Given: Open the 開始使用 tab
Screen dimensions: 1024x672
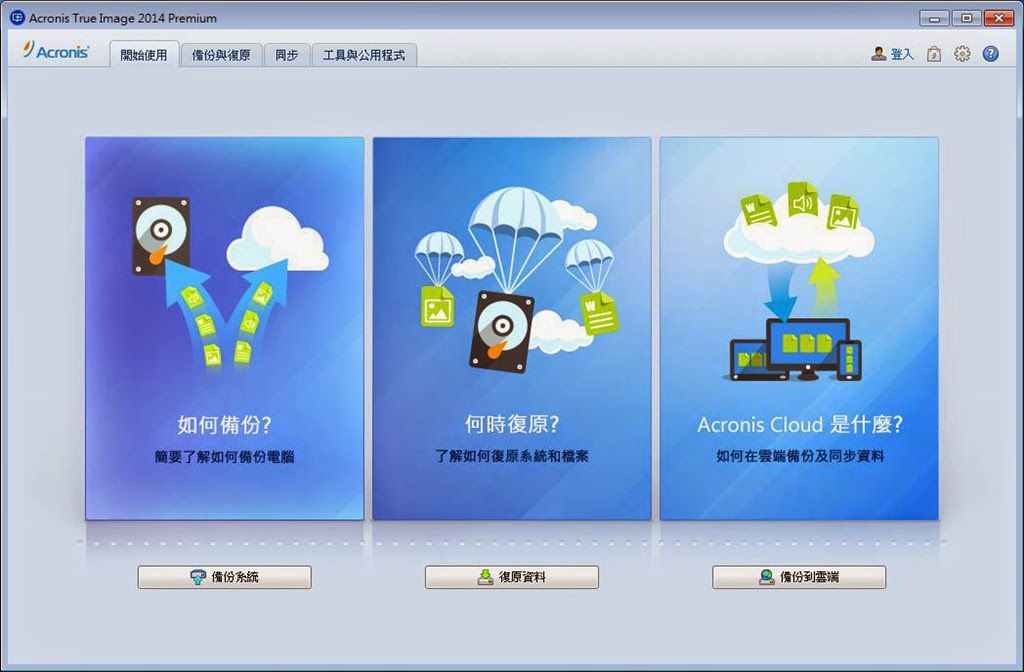Looking at the screenshot, I should click(144, 55).
